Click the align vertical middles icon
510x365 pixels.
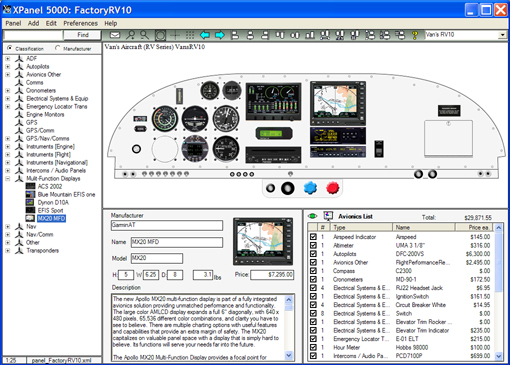coord(295,35)
